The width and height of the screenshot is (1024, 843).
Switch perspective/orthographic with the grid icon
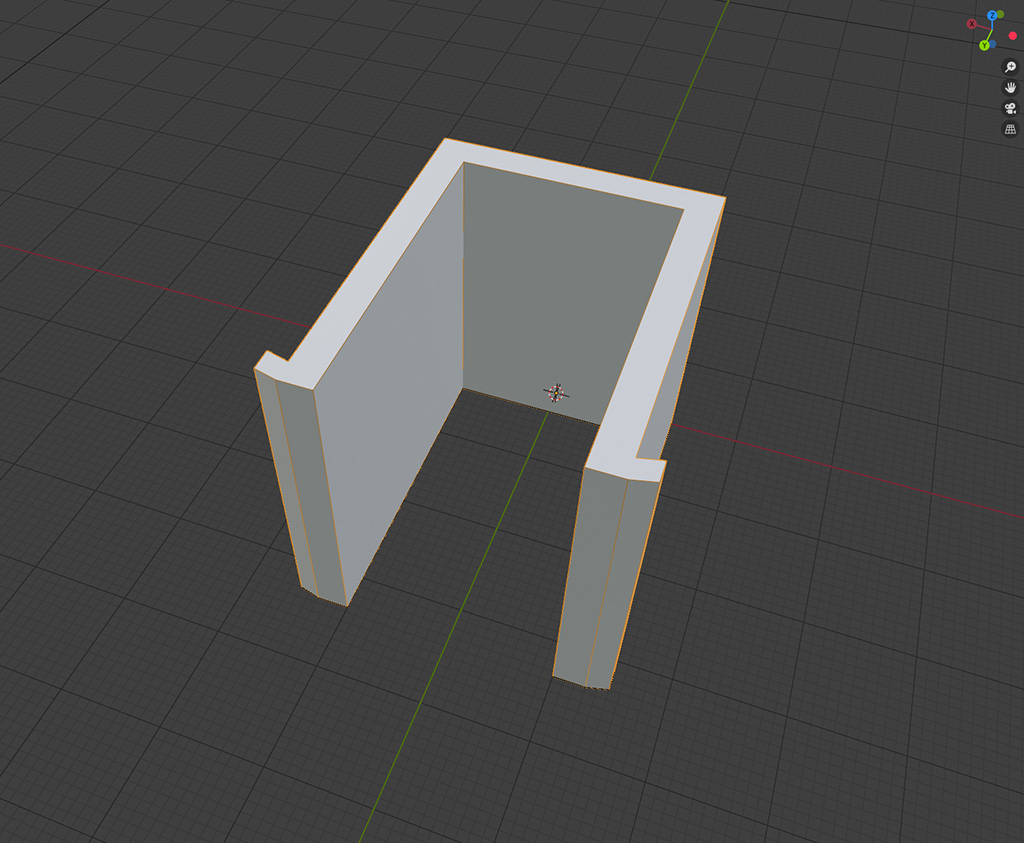(1010, 129)
